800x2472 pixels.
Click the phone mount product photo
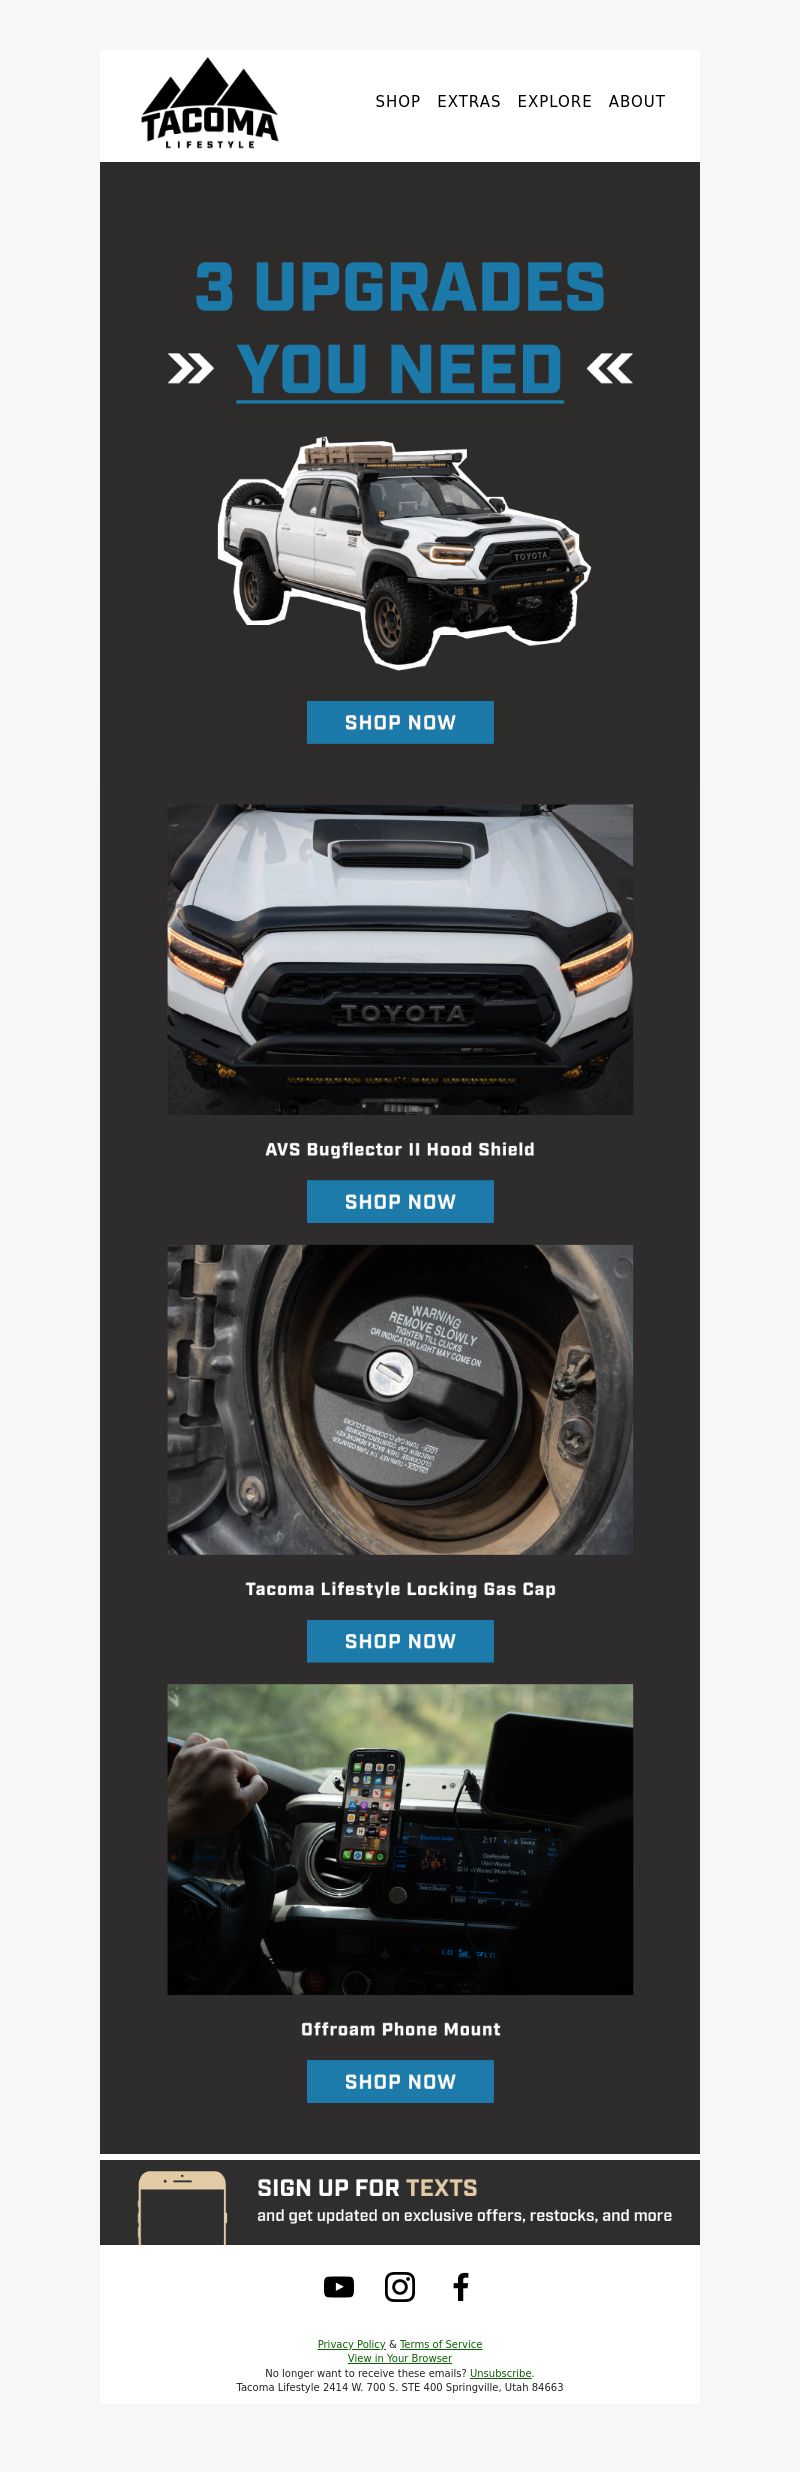pos(400,1839)
